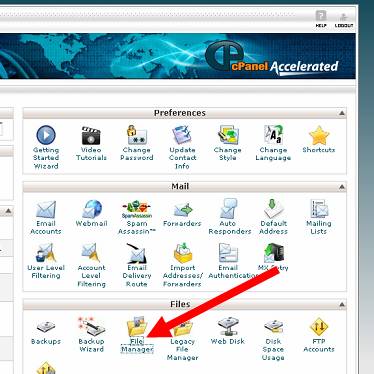Open the Change Password icon
Viewport: 374px width, 374px height.
point(137,135)
